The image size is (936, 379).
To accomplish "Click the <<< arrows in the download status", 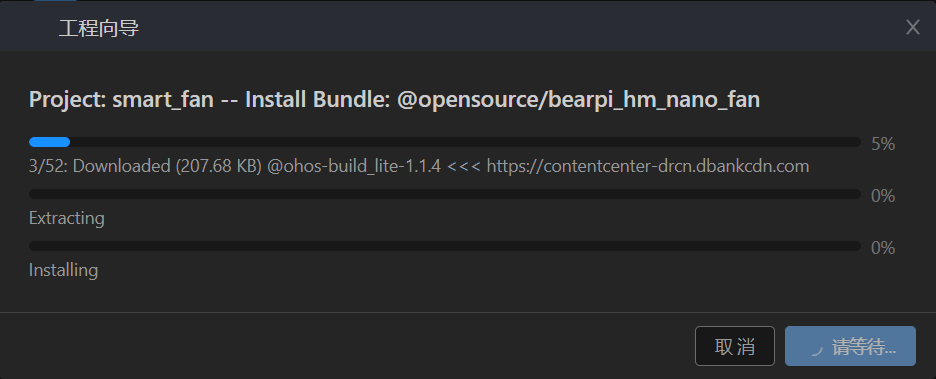I will [464, 167].
